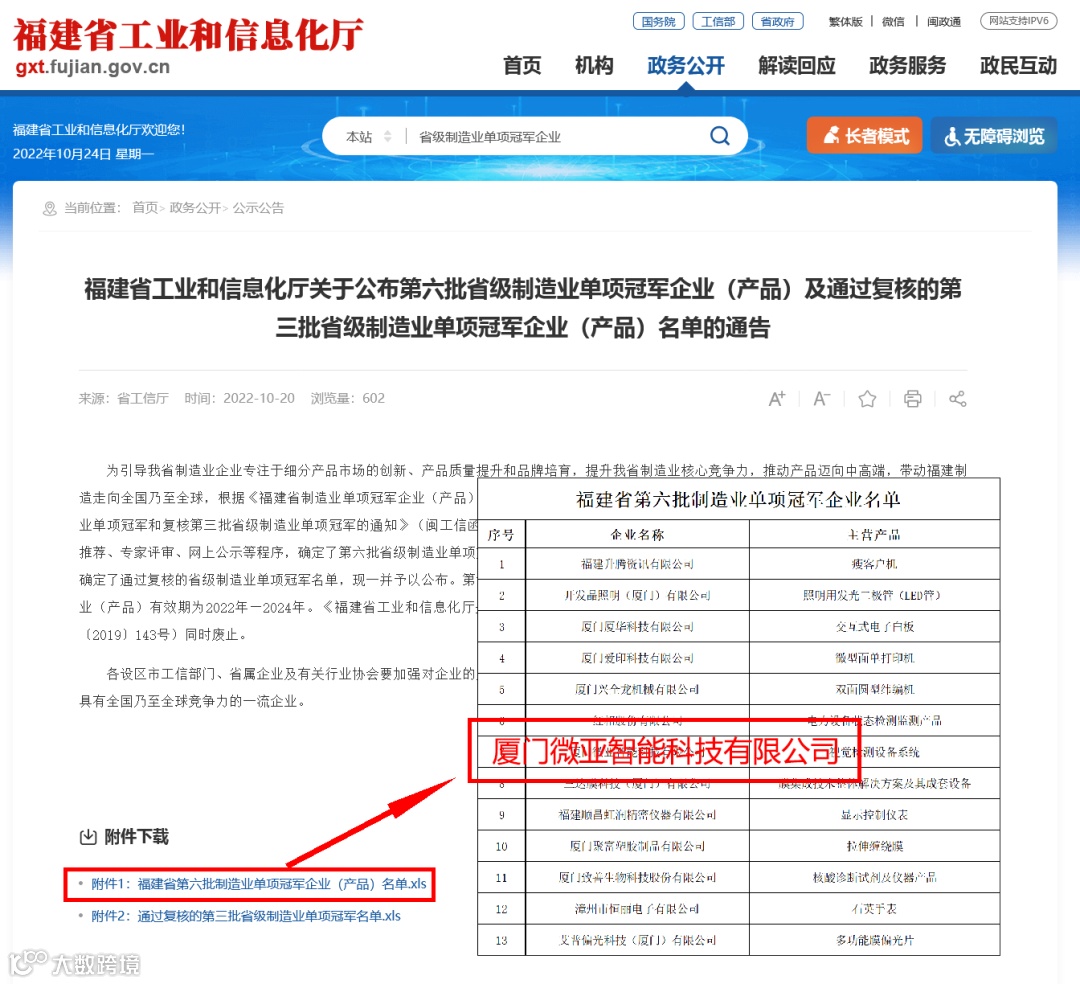This screenshot has width=1080, height=984.
Task: Click the 2022年10月24日 星期一 date text
Action: click(83, 154)
